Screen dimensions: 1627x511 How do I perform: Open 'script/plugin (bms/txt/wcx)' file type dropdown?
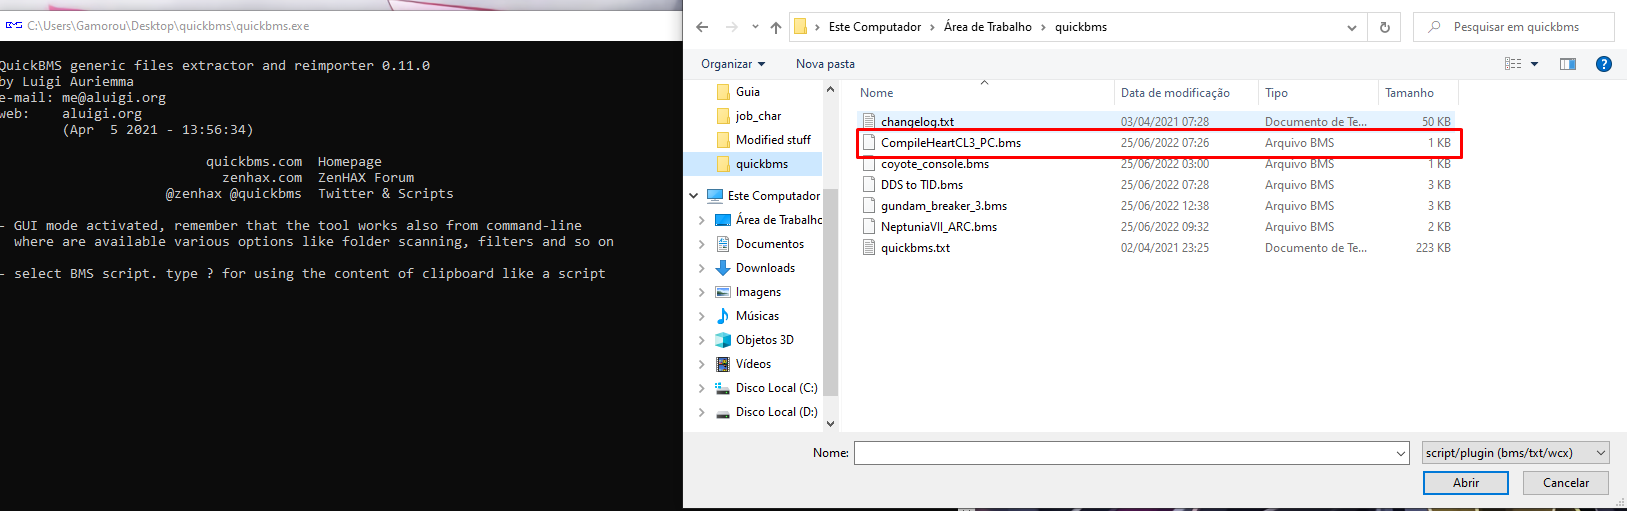1516,453
